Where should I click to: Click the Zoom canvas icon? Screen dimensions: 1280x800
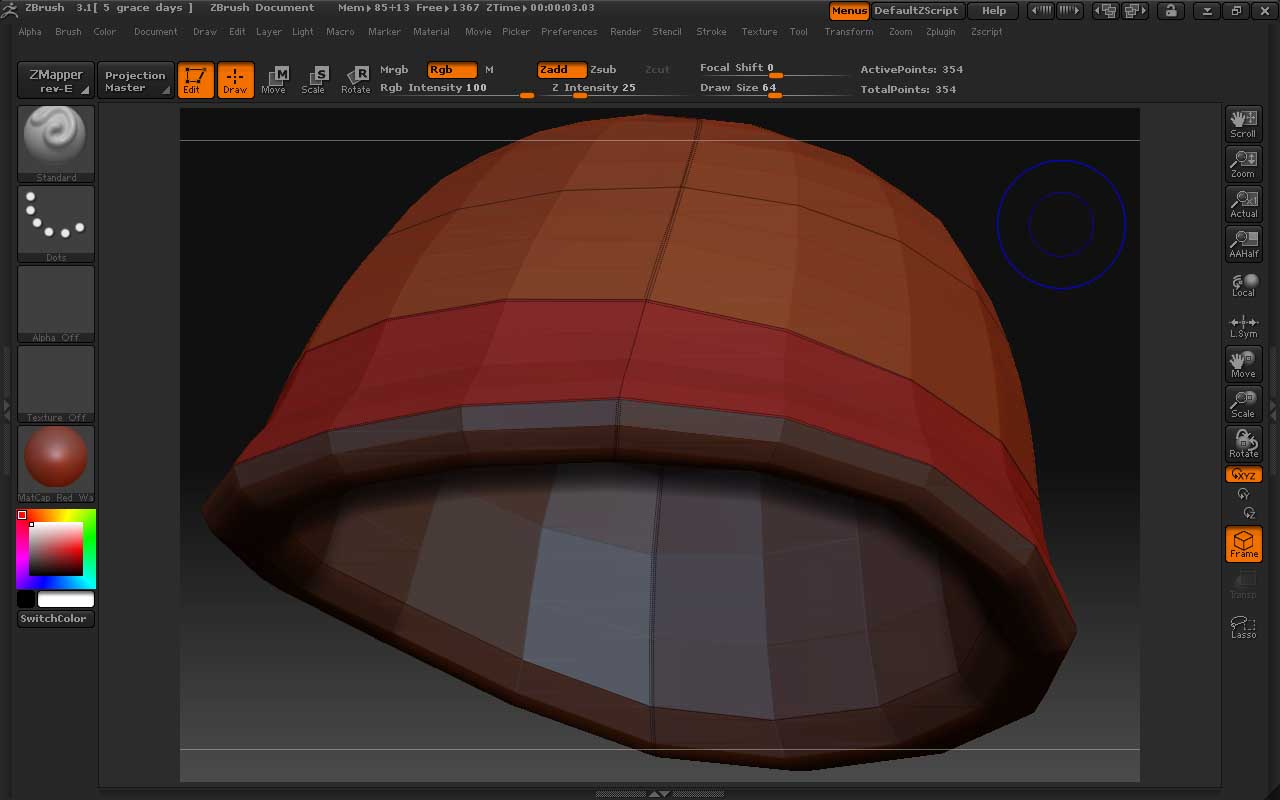[x=1243, y=164]
